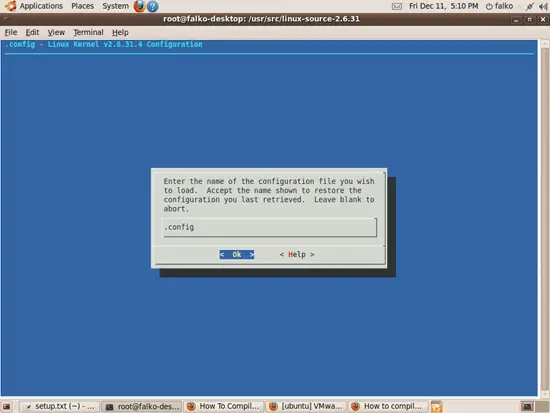Open the System menu in top panel

115,6
